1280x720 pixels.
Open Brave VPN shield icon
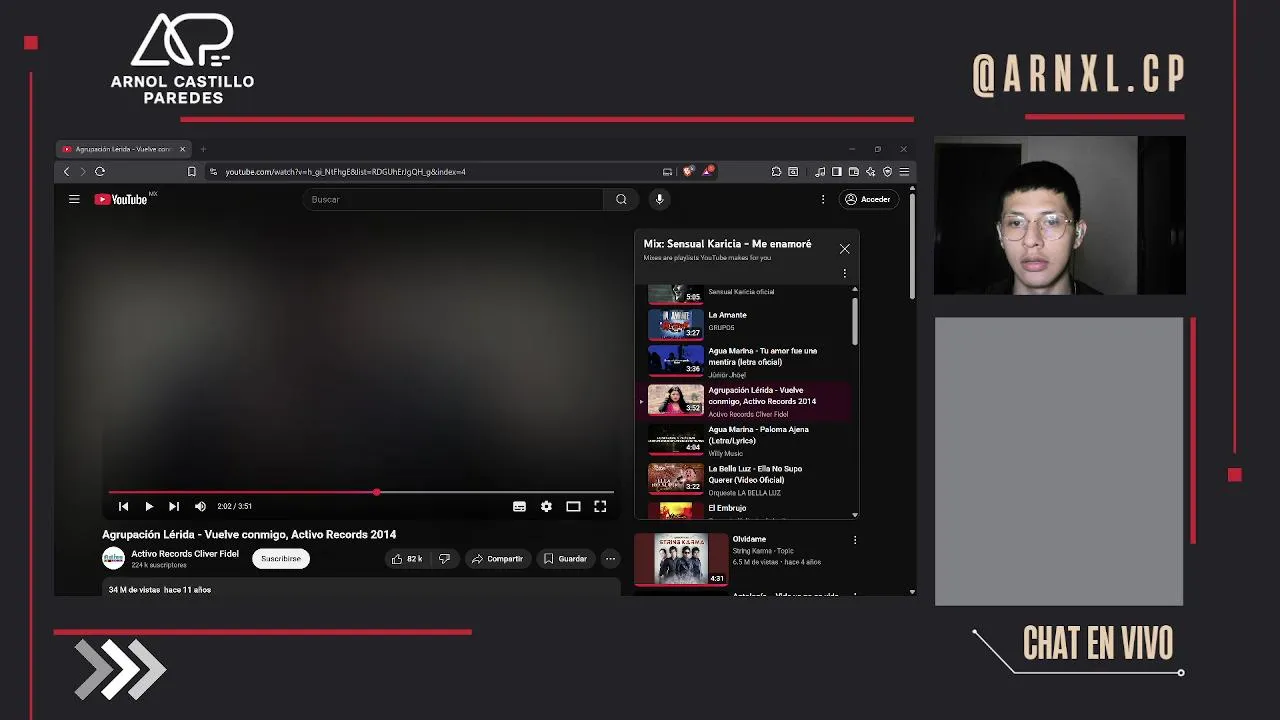(x=887, y=172)
